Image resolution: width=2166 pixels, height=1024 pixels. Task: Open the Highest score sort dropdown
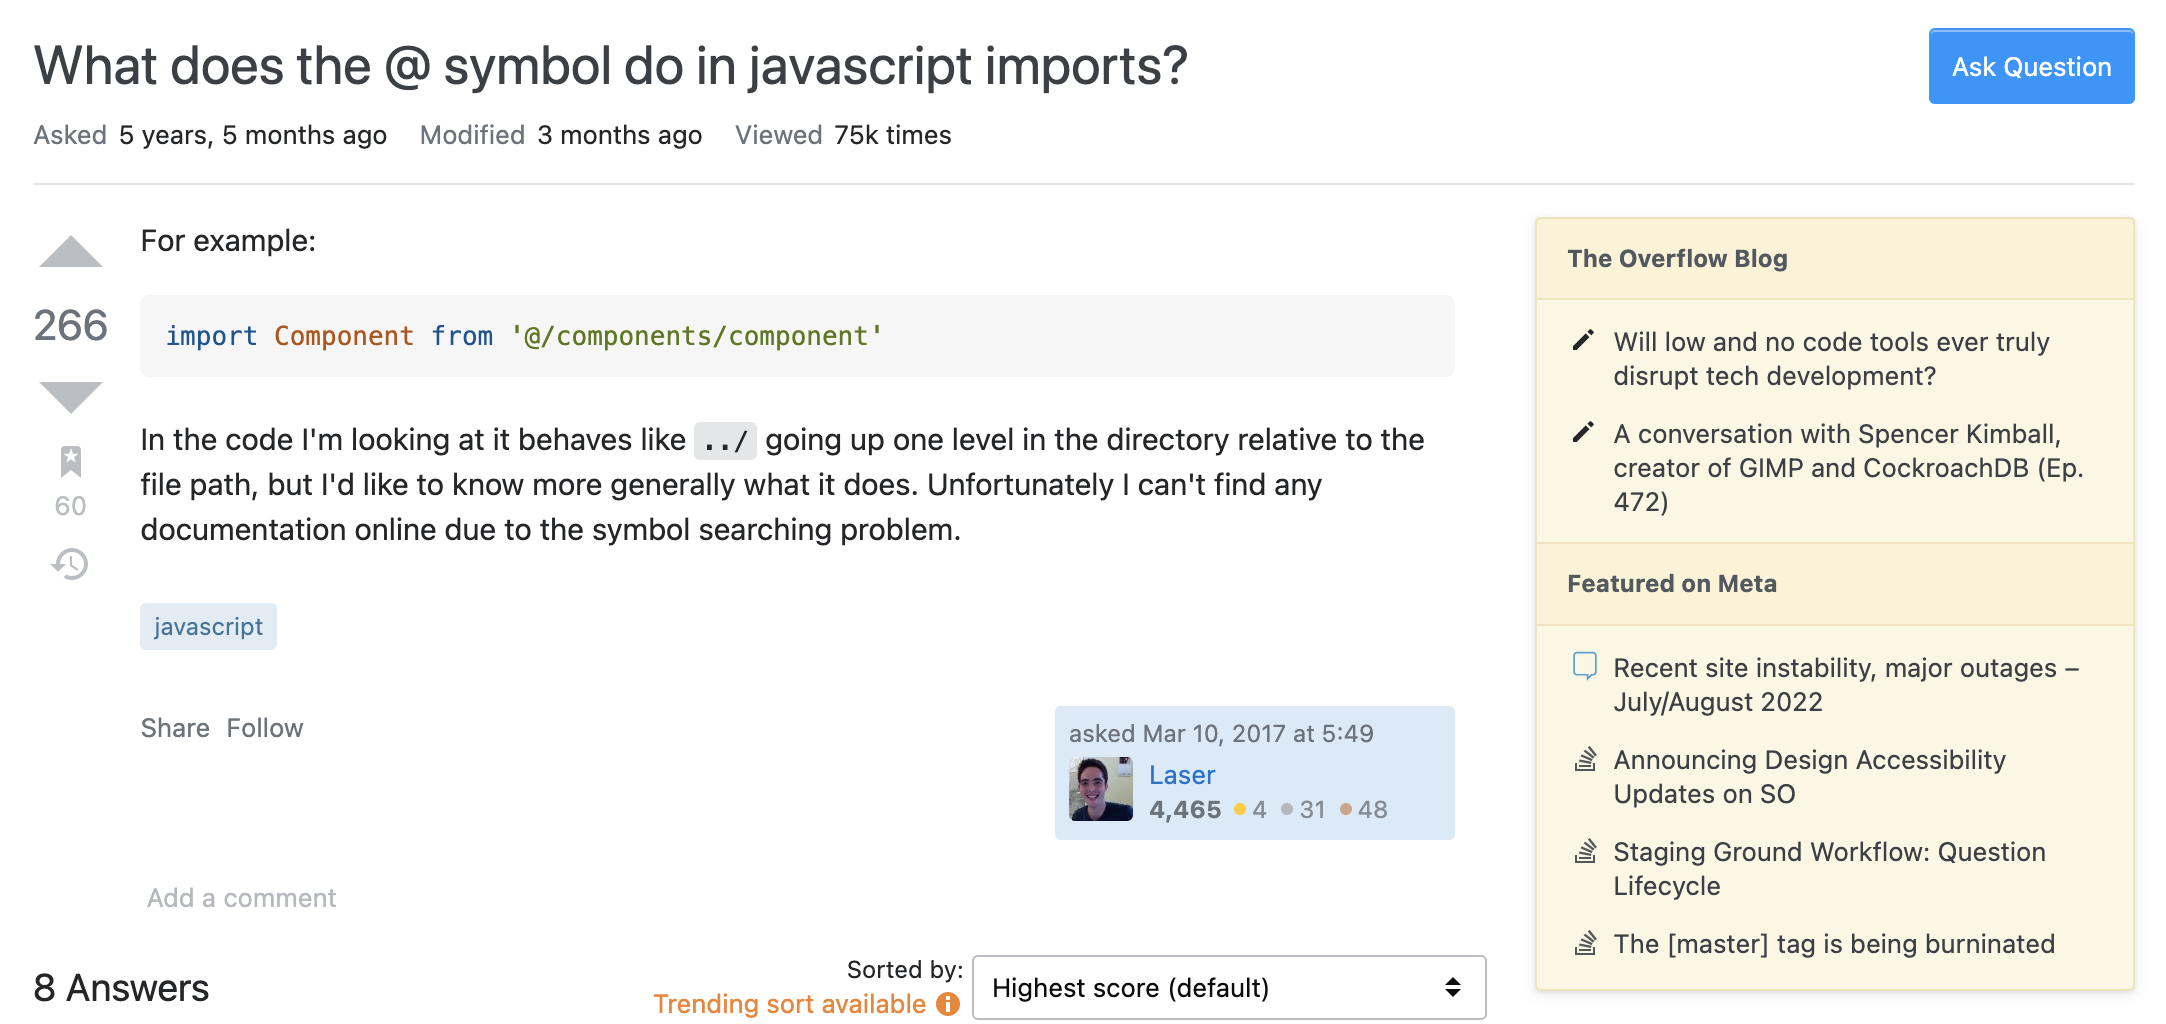tap(1229, 987)
